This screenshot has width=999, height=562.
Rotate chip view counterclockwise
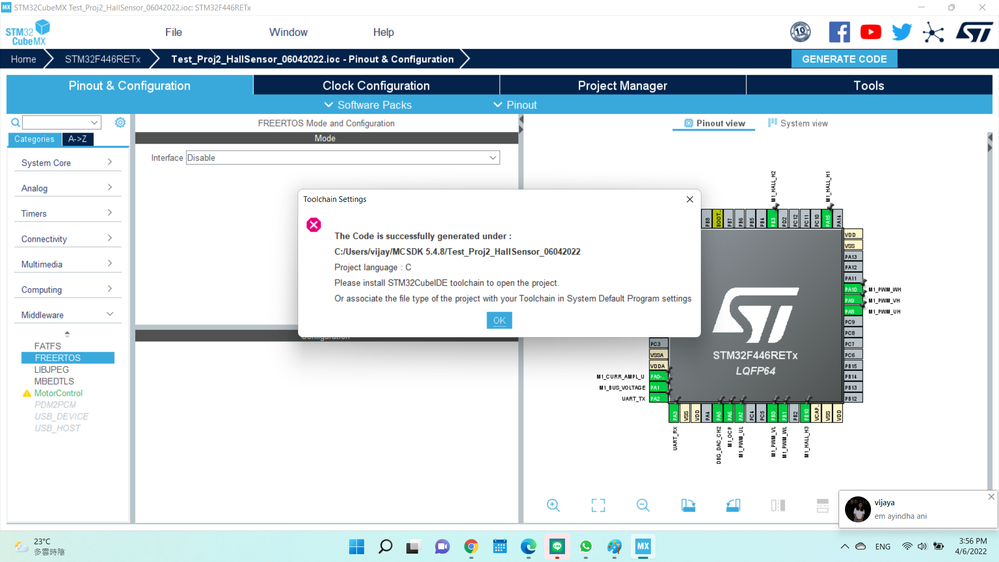tap(733, 505)
